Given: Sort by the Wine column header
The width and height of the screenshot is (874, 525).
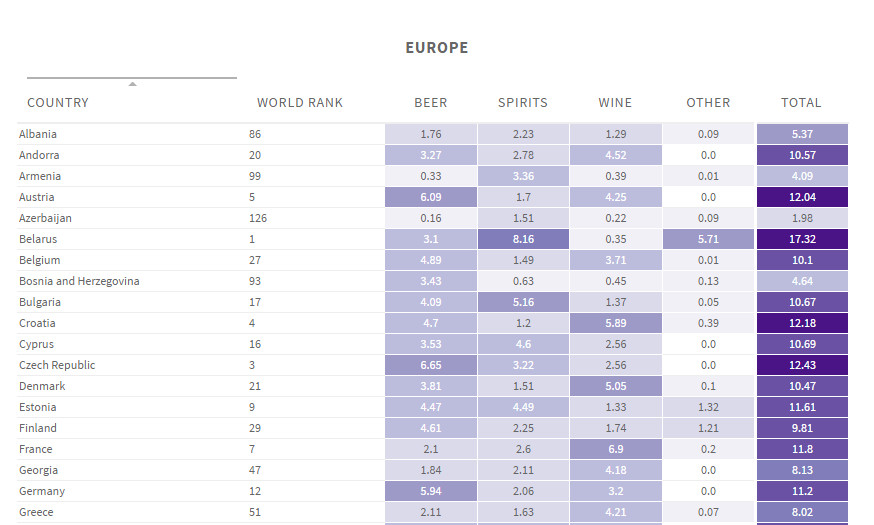Looking at the screenshot, I should click(x=615, y=103).
